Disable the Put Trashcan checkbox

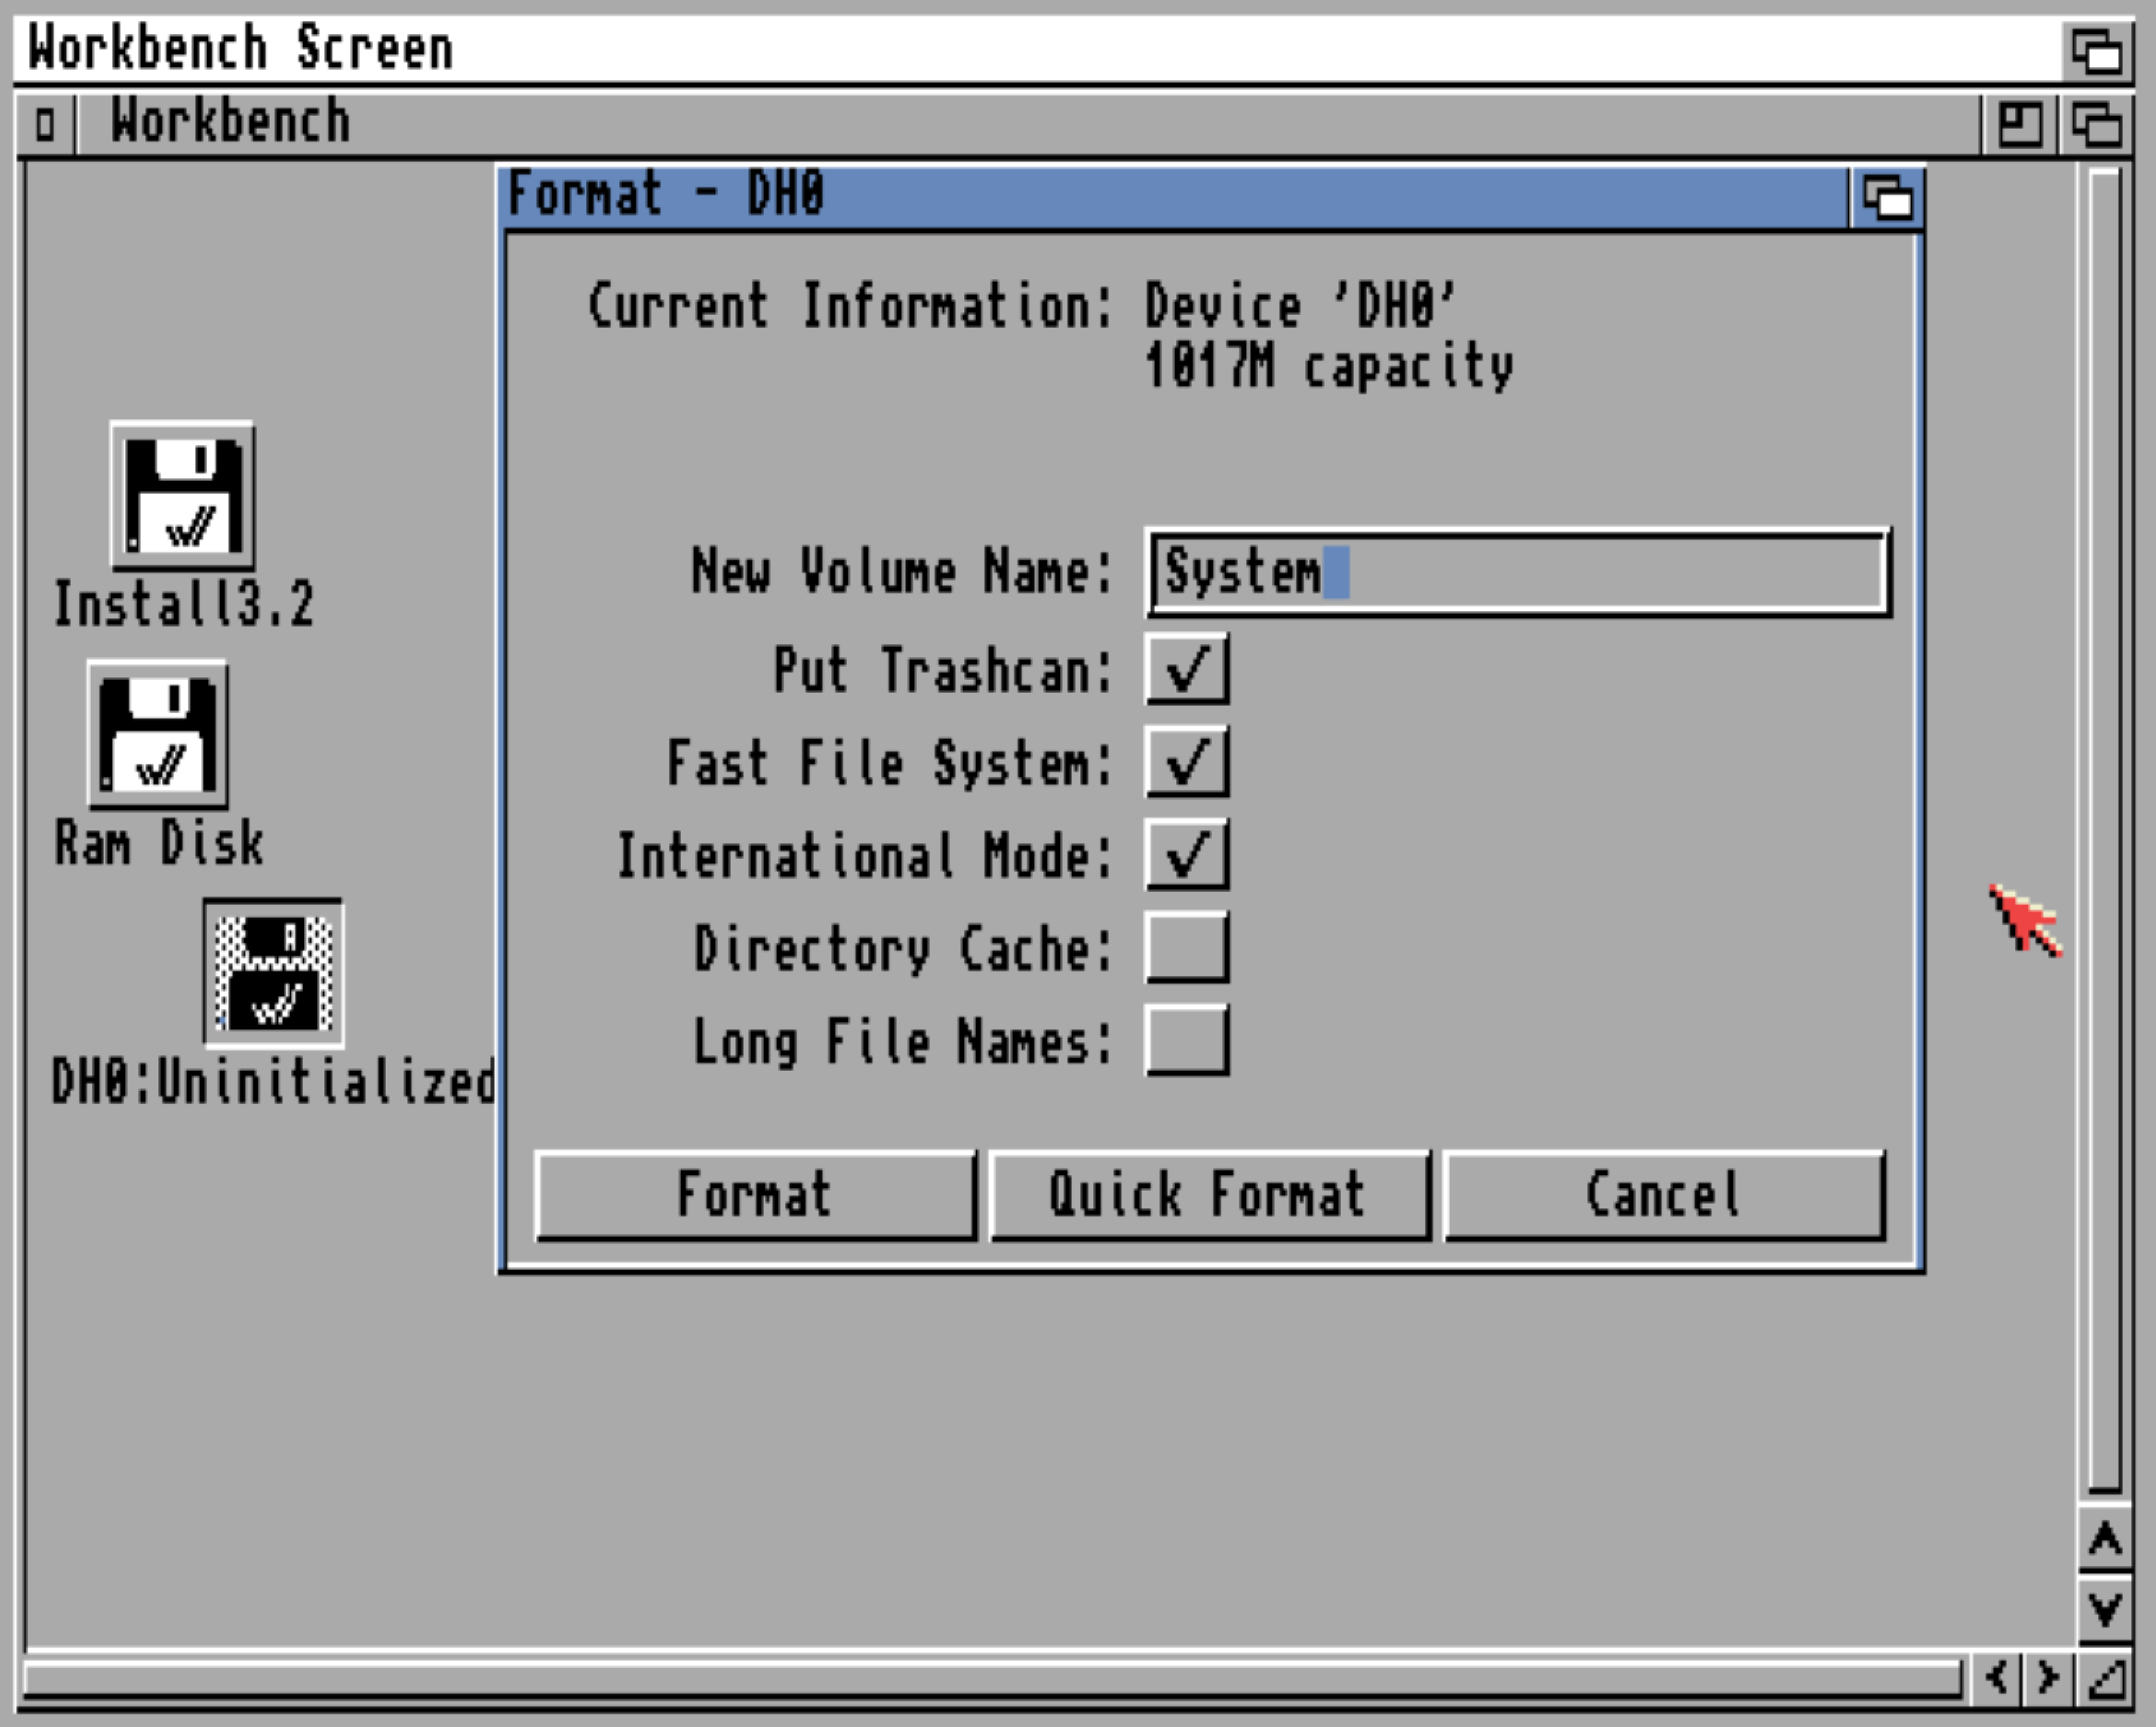pos(1187,669)
